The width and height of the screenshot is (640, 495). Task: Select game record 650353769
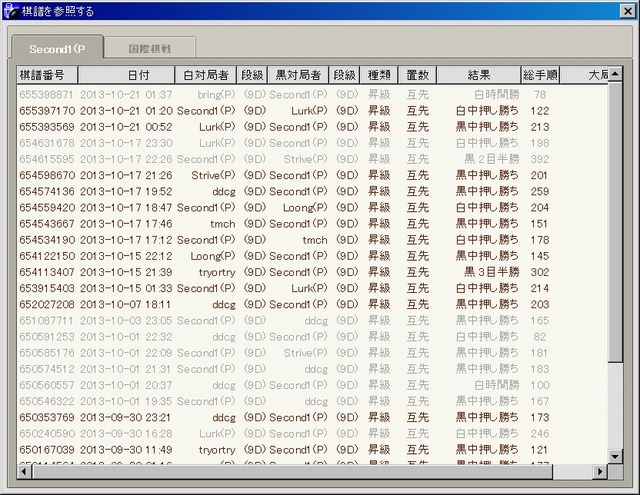[312, 417]
